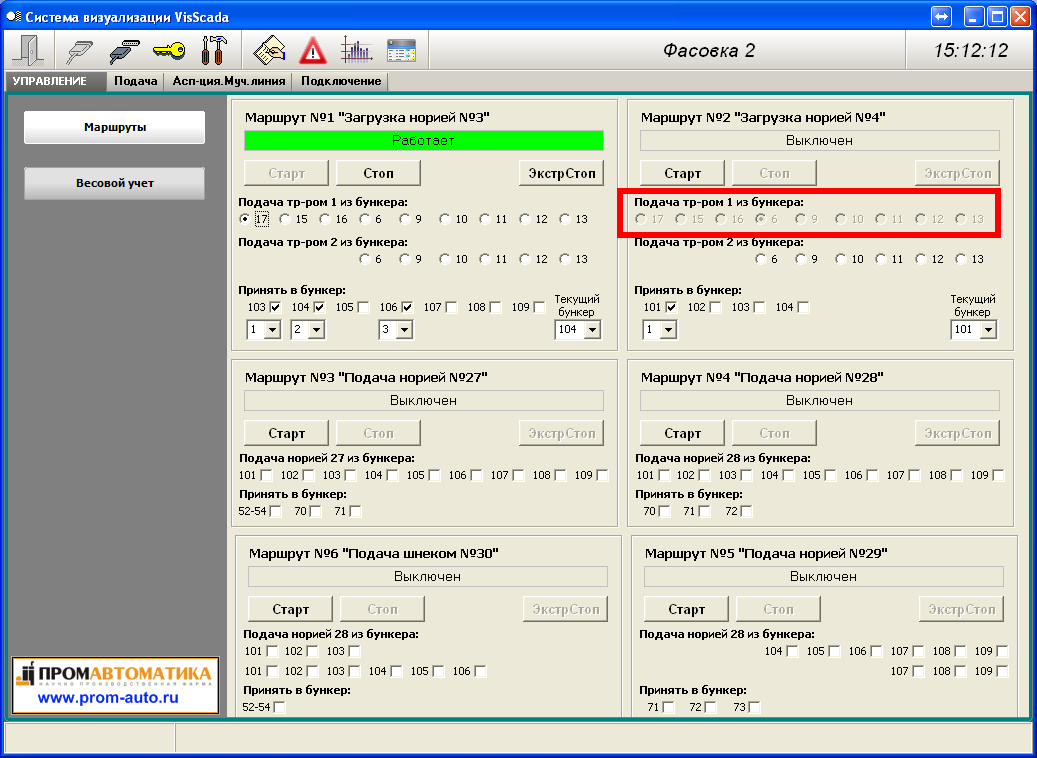Open the Подключение tab
The image size is (1037, 758).
341,81
